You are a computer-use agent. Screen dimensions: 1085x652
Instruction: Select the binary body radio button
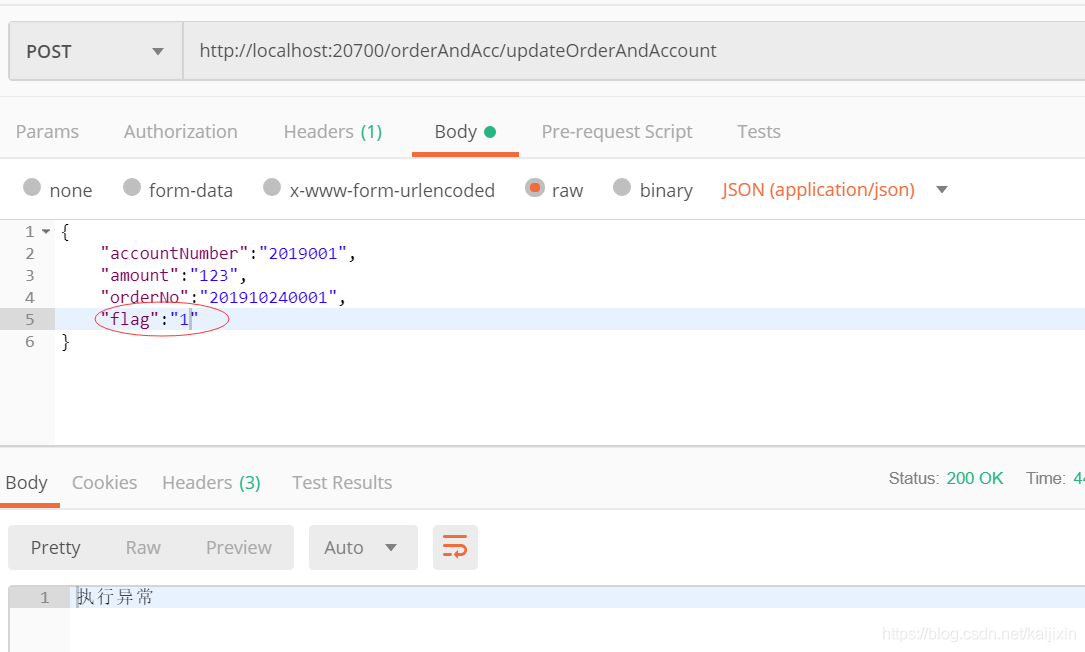[x=622, y=188]
